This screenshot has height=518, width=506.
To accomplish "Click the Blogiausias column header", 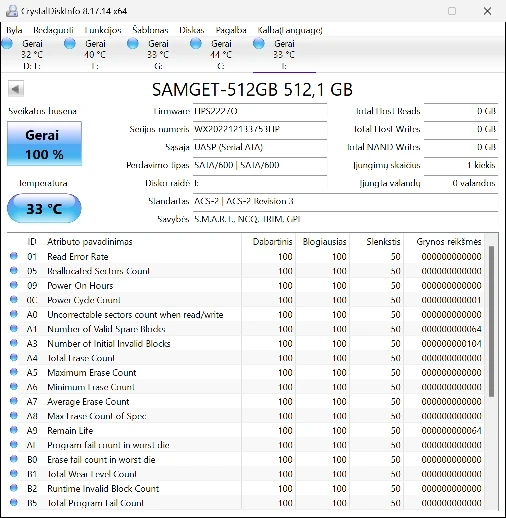I will (322, 242).
